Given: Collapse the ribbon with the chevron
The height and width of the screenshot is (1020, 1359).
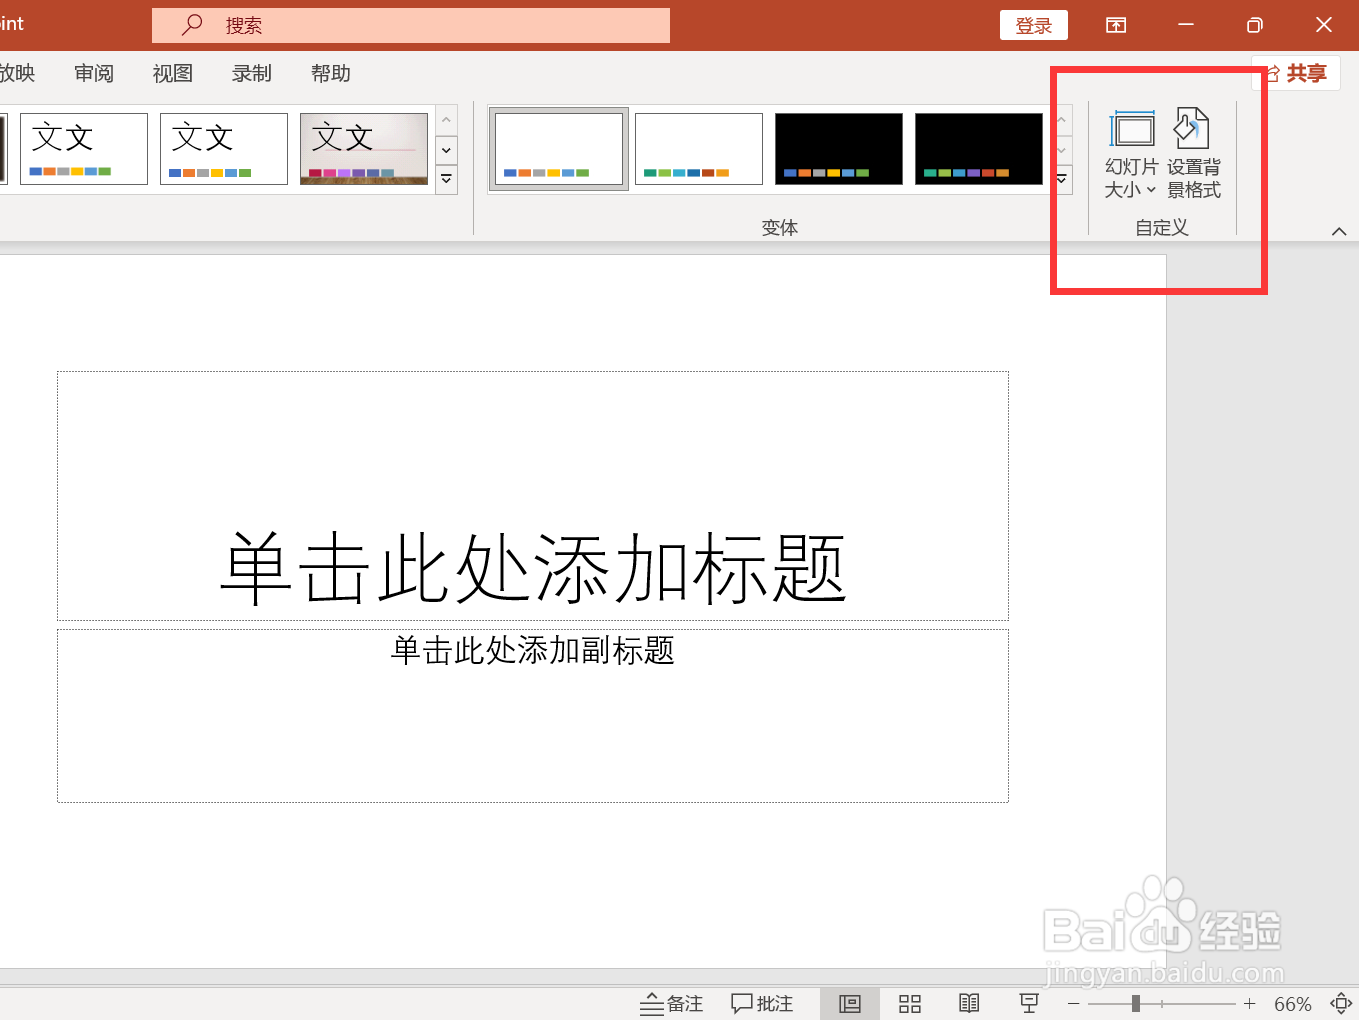Looking at the screenshot, I should pyautogui.click(x=1339, y=231).
